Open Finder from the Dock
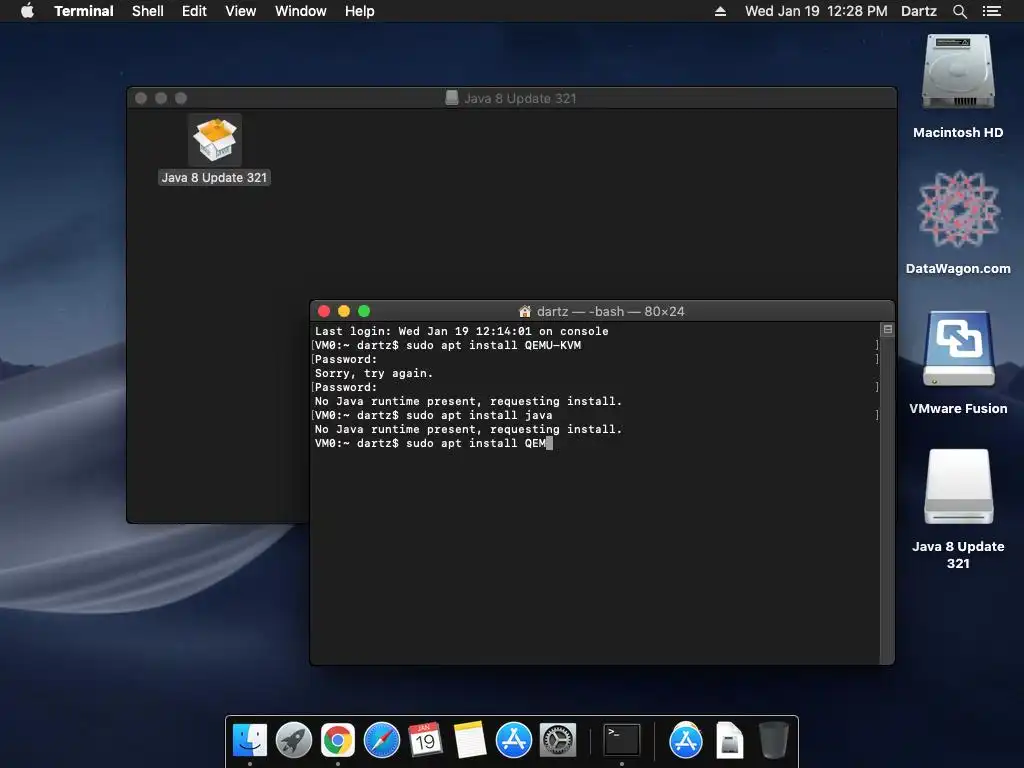Image resolution: width=1024 pixels, height=768 pixels. click(249, 740)
